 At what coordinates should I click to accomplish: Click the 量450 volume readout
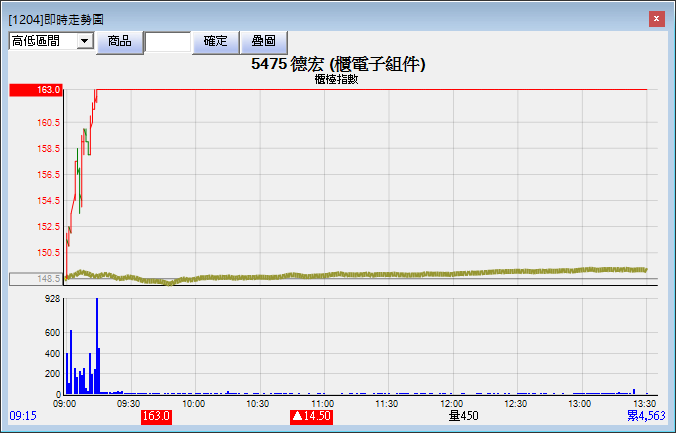[x=464, y=416]
